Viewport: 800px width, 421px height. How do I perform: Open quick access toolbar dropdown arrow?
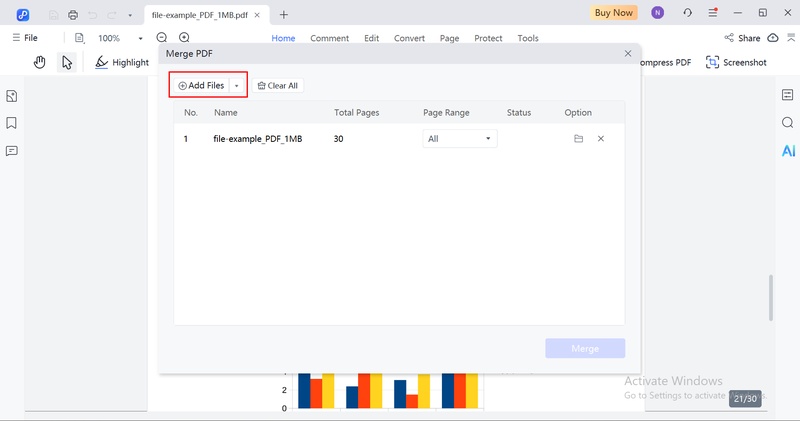pos(130,16)
